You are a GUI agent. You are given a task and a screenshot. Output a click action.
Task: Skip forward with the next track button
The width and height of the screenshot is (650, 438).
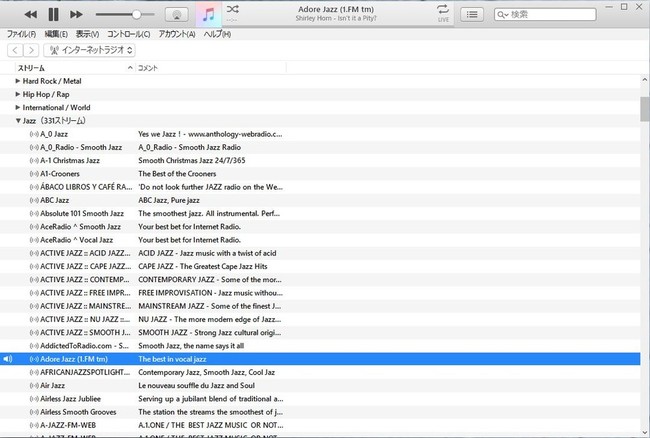point(76,15)
